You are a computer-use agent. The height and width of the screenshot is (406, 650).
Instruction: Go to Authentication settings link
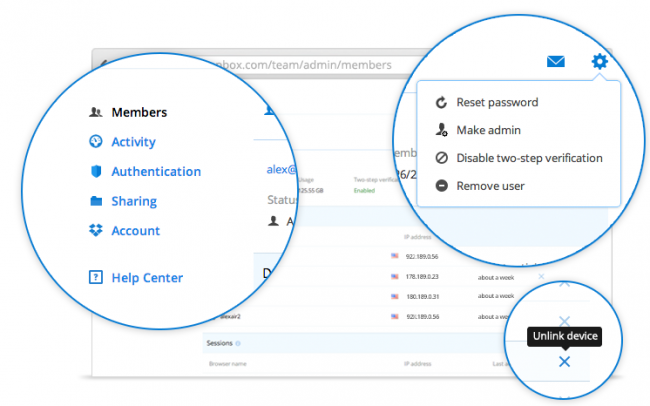[156, 172]
